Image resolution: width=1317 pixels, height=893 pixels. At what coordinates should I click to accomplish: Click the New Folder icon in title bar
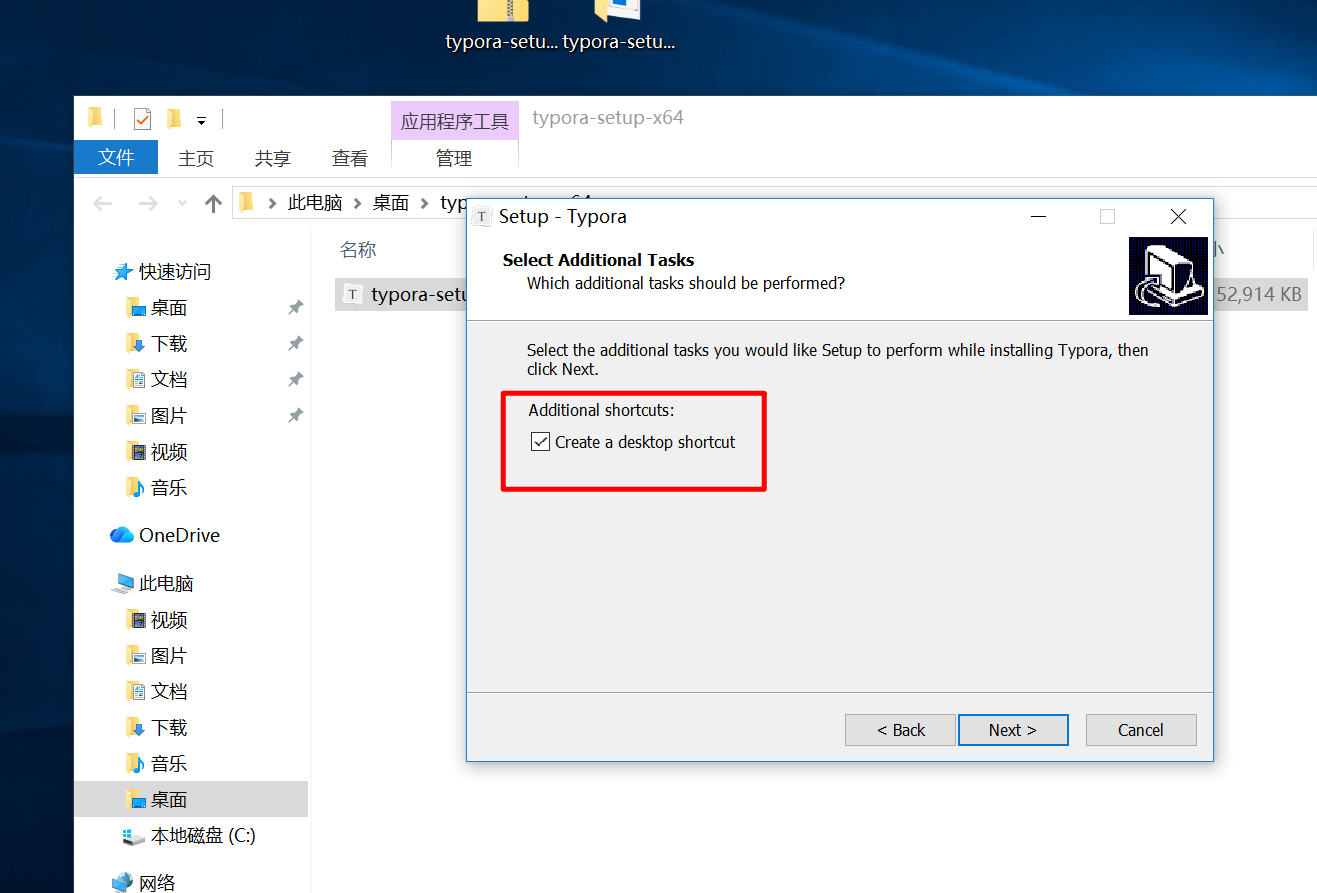[174, 119]
